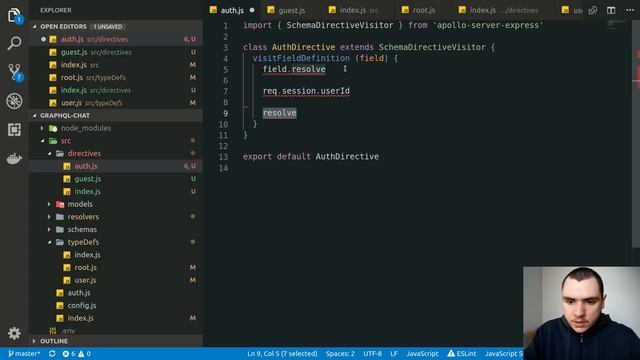Select root.js in typeDefs folder
This screenshot has height=360, width=640.
point(116,267)
